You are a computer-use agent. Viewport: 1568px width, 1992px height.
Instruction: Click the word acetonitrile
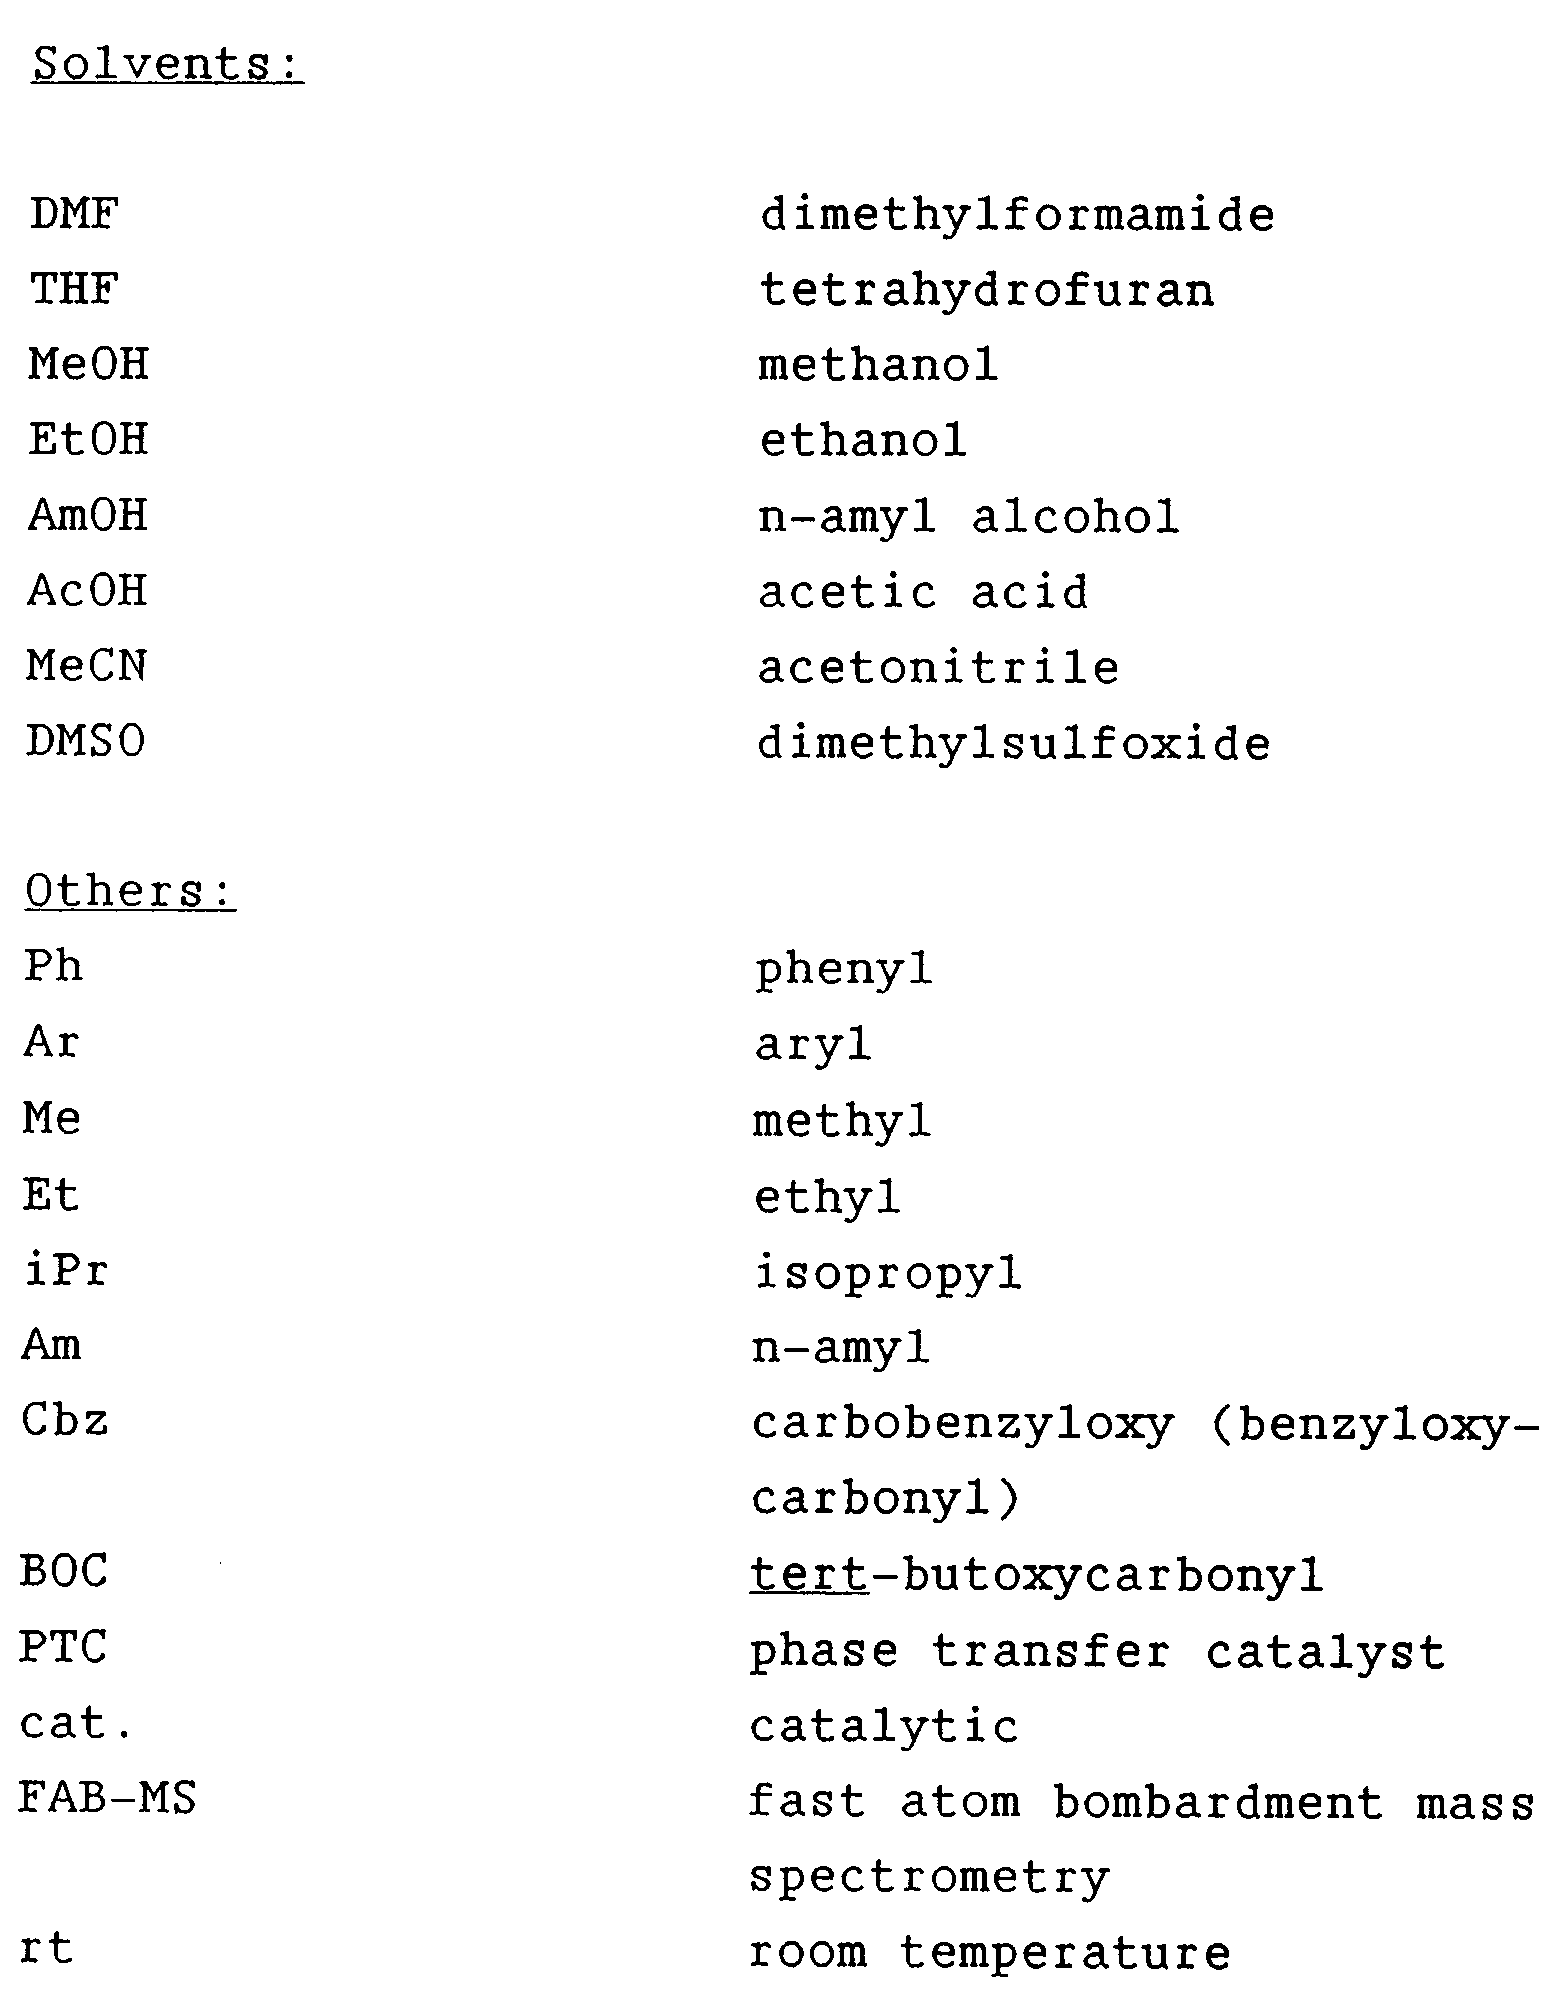coord(939,667)
